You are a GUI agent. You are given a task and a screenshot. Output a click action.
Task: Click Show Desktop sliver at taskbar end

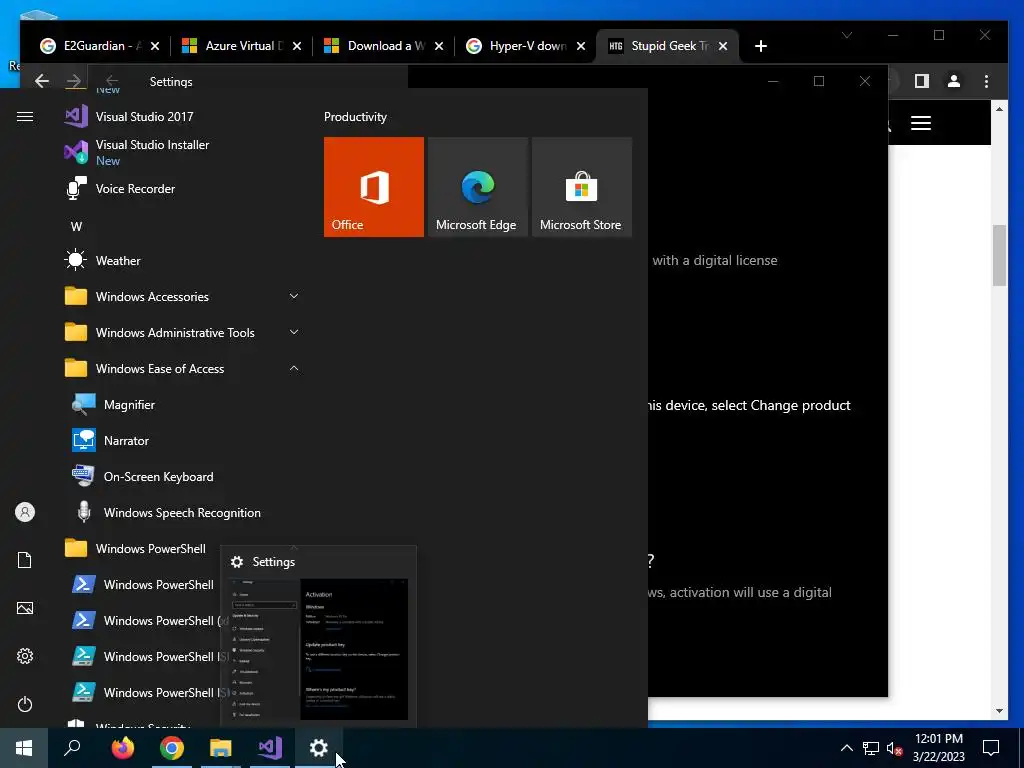[x=1021, y=748]
